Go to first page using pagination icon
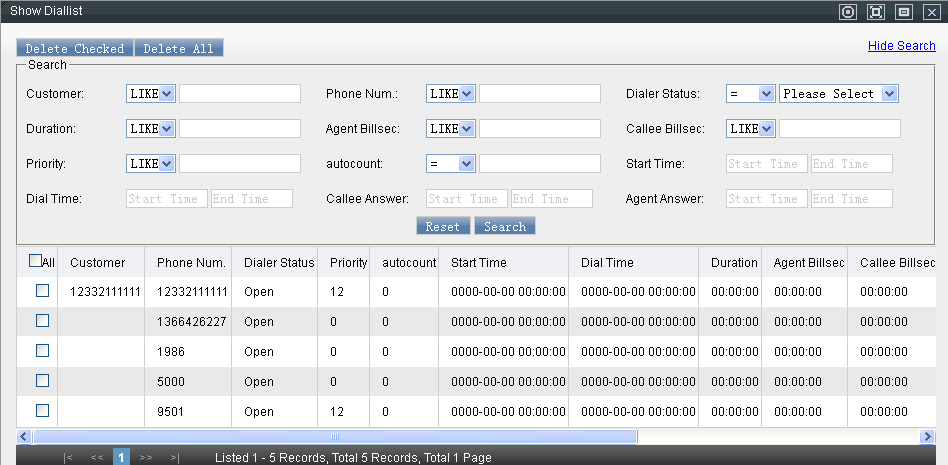This screenshot has height=465, width=948. (68, 458)
